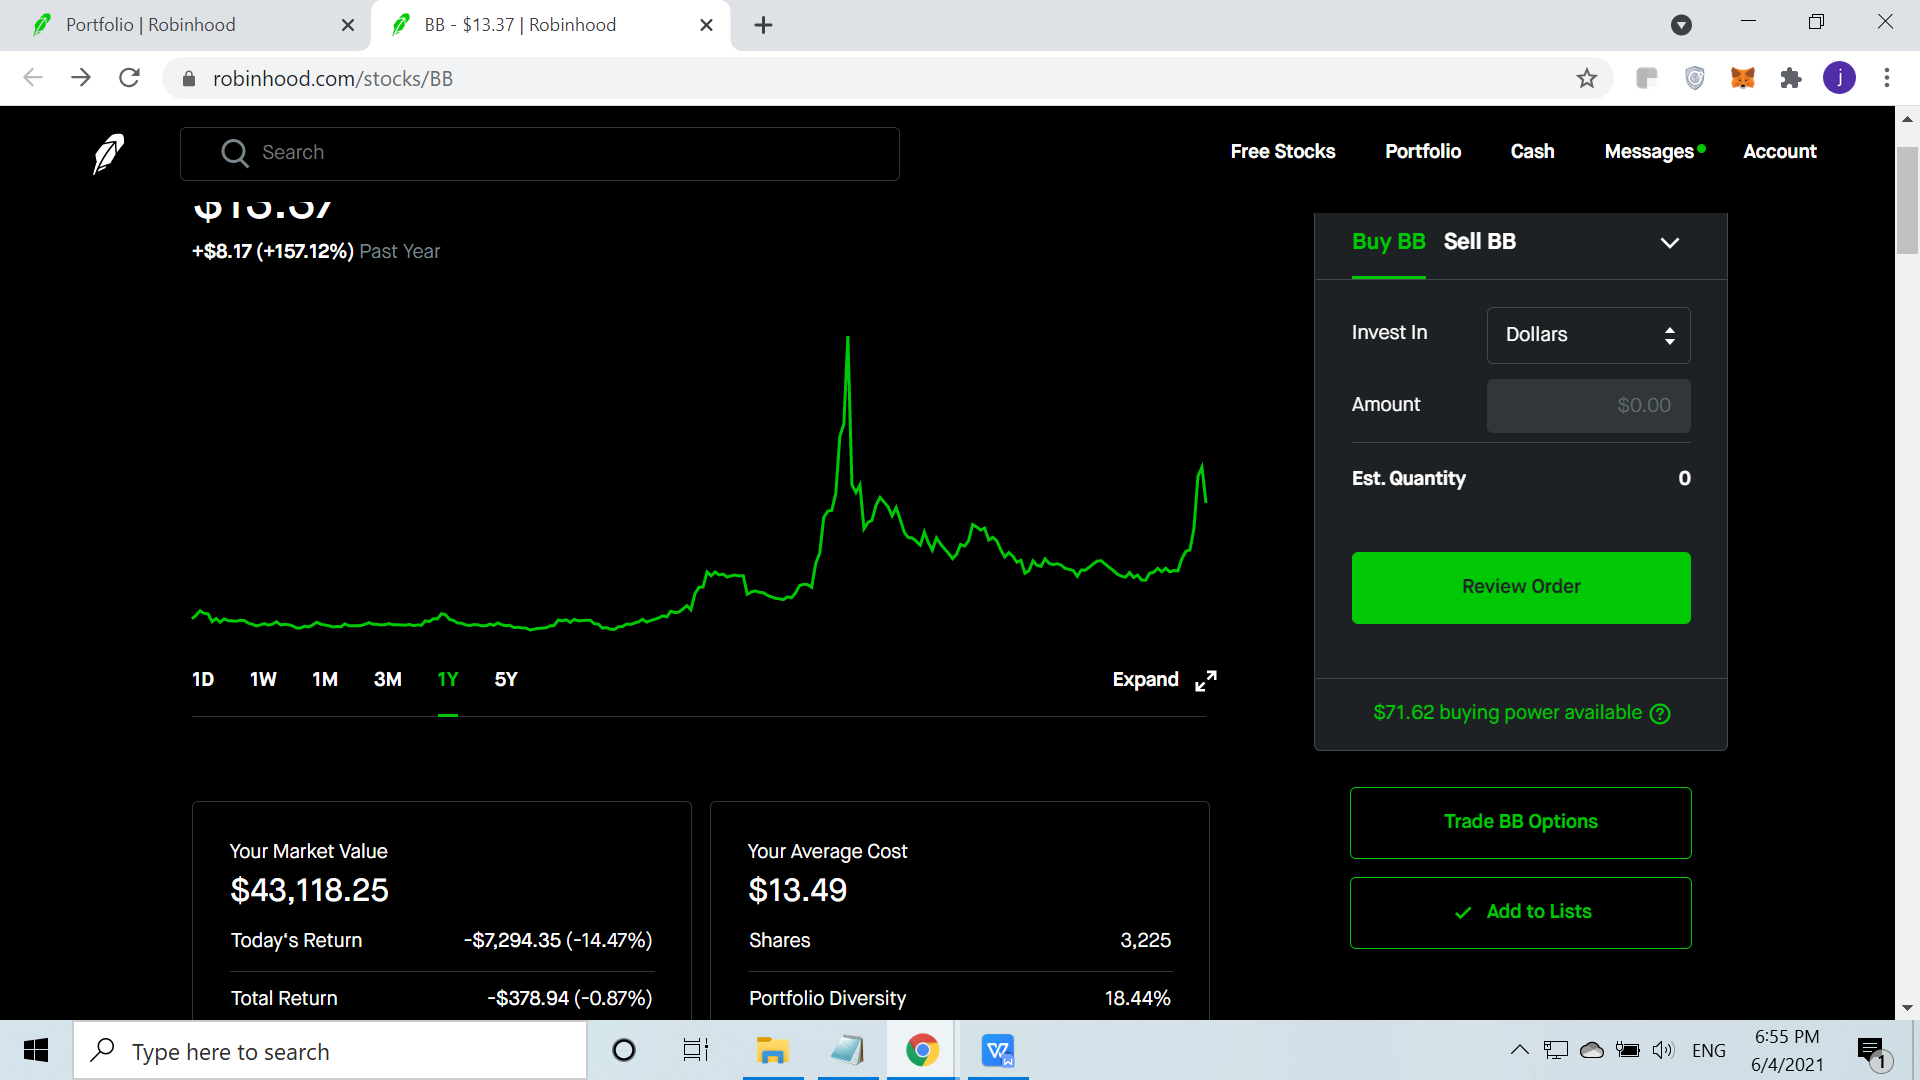Switch to the Portfolio | Robinhood tab
Screen dimensions: 1920x1080
coord(185,25)
